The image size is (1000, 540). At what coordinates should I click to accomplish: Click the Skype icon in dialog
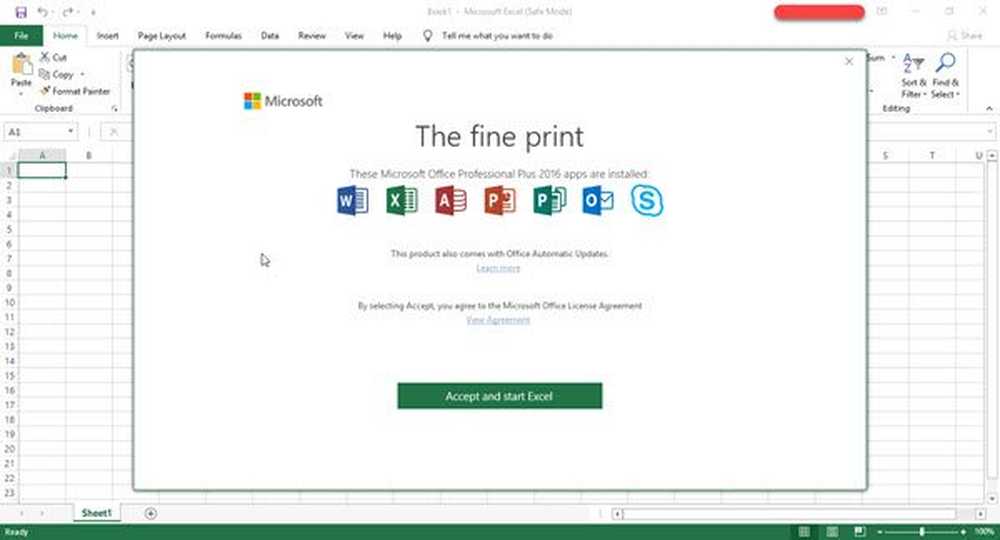point(646,201)
